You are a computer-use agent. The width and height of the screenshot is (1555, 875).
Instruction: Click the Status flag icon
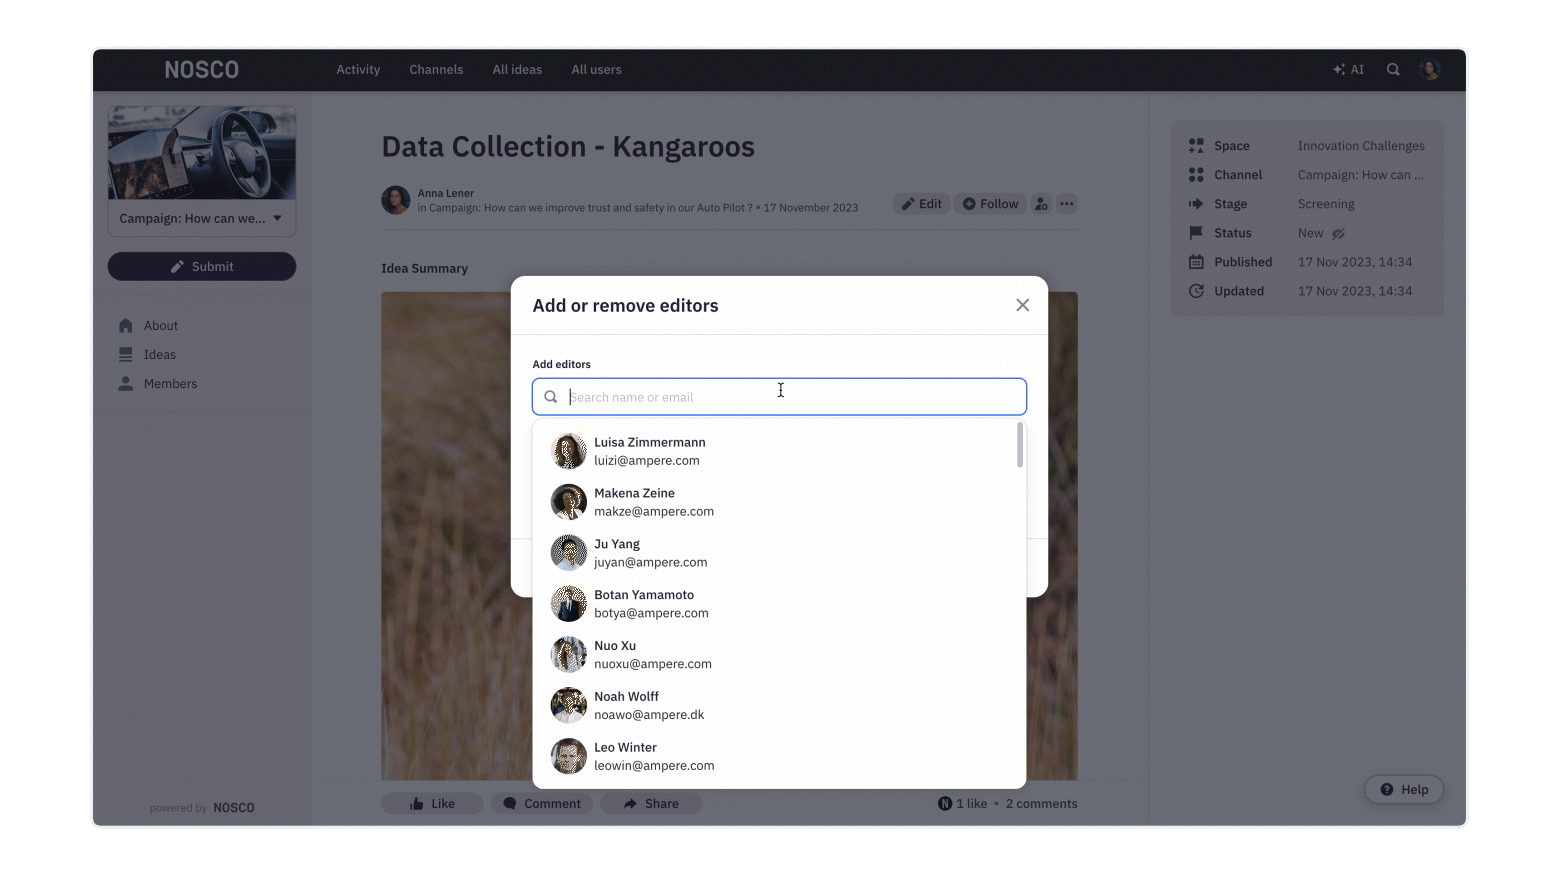[1196, 233]
